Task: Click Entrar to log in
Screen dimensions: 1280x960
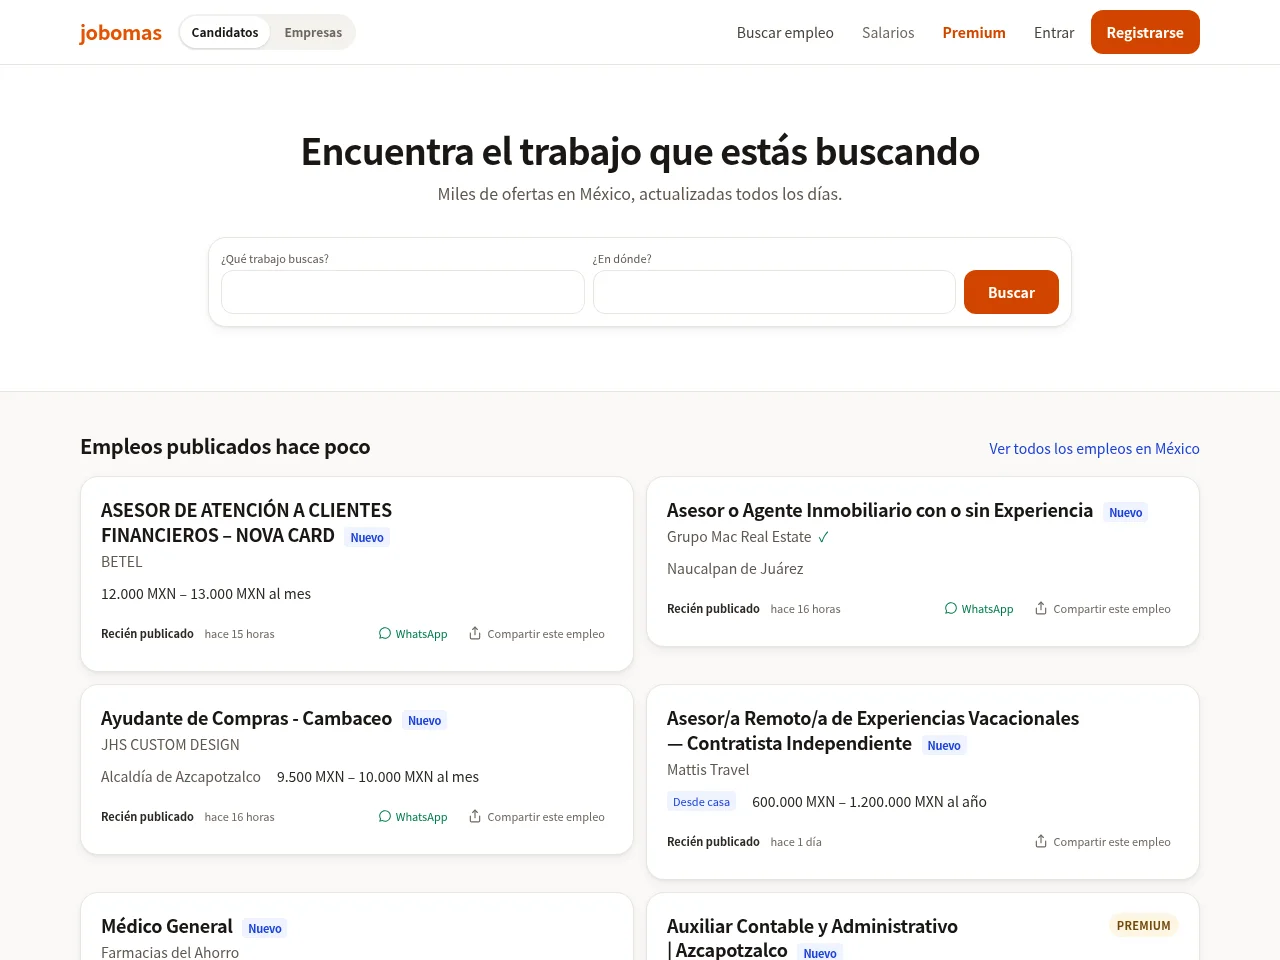Action: click(x=1054, y=32)
